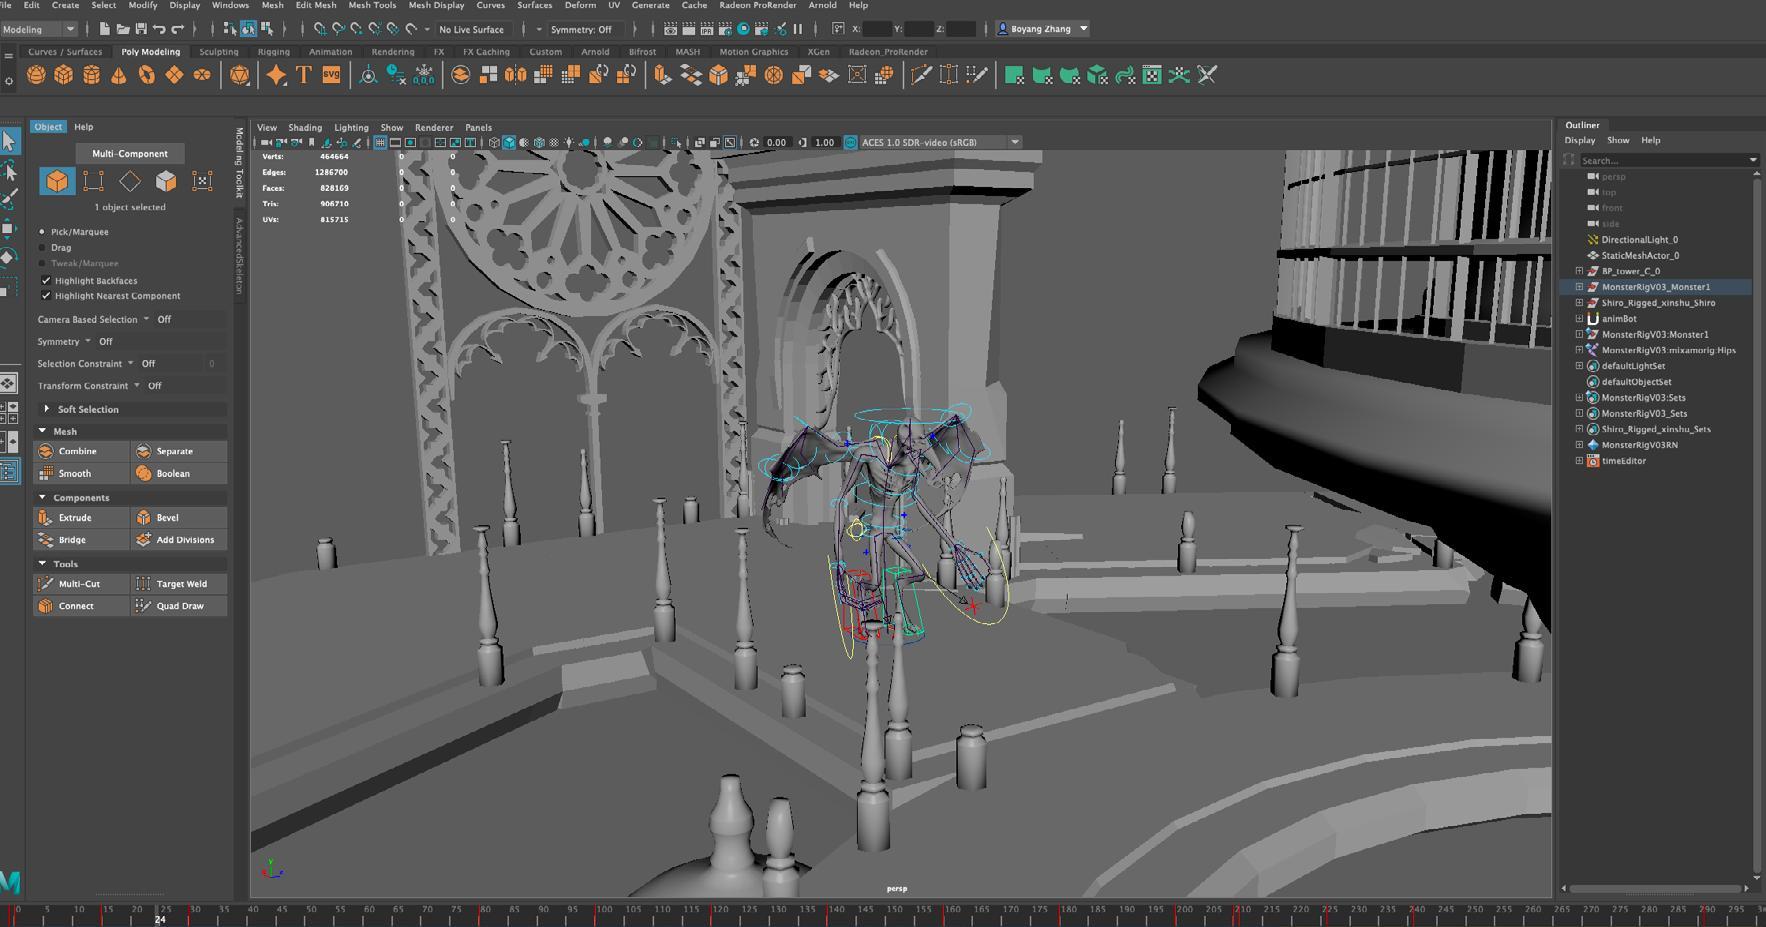Viewport: 1766px width, 927px height.
Task: Click the undo arrow icon
Action: click(x=159, y=29)
